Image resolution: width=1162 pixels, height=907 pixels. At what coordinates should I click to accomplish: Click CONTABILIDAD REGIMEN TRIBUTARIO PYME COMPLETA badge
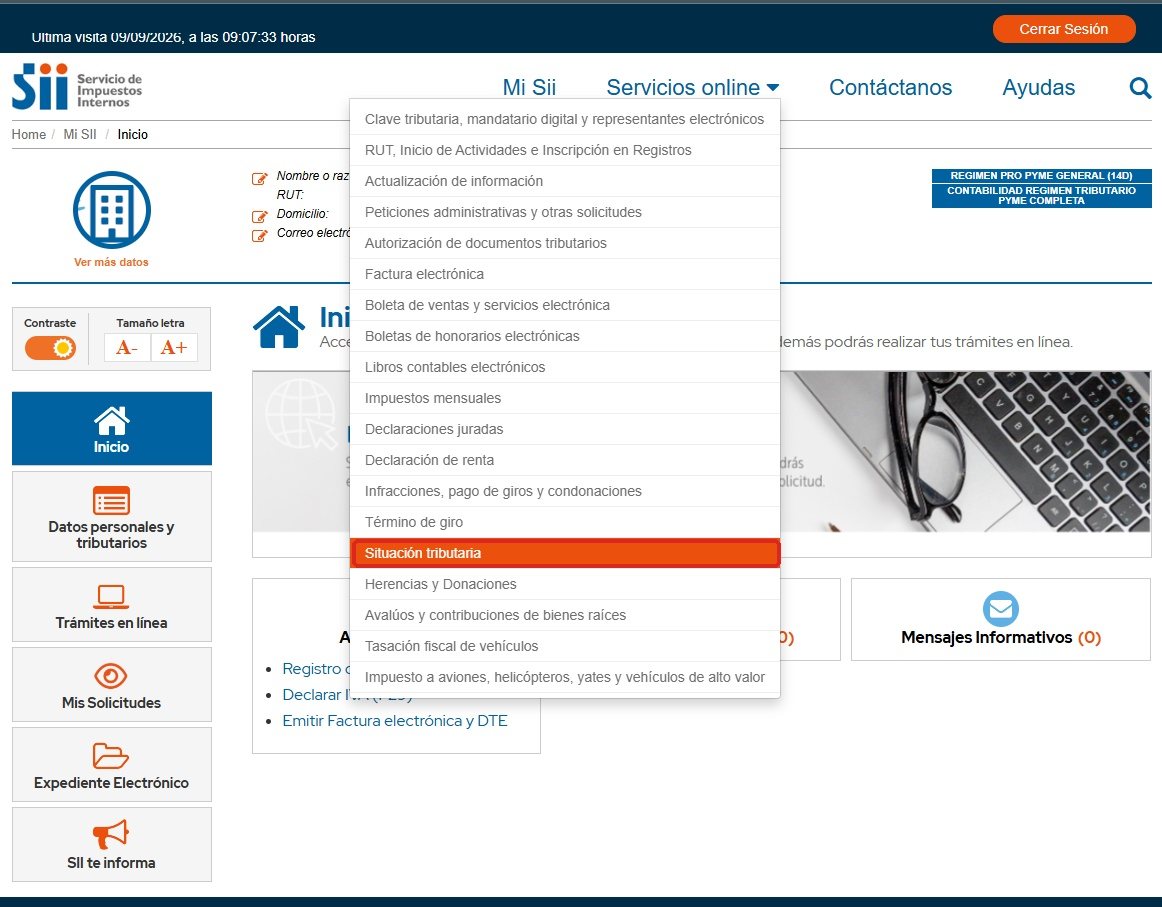click(1041, 196)
